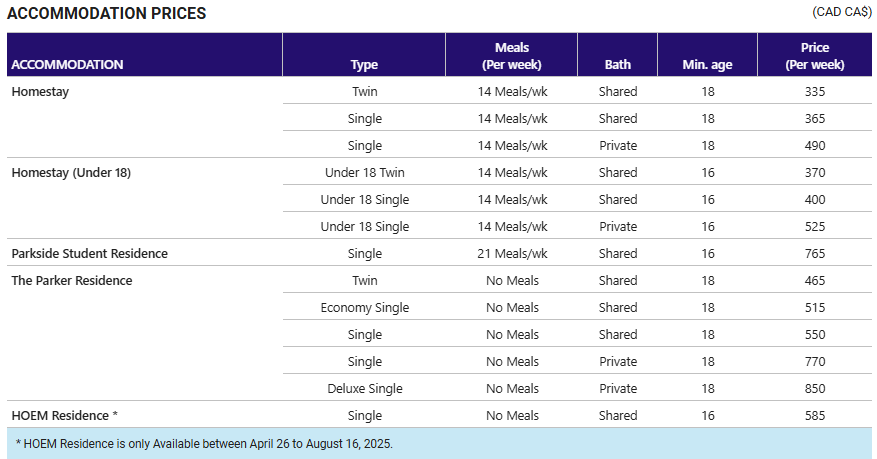Screen dimensions: 877x459
Task: Click the ACCOMMODATION PRICES heading
Action: click(106, 13)
